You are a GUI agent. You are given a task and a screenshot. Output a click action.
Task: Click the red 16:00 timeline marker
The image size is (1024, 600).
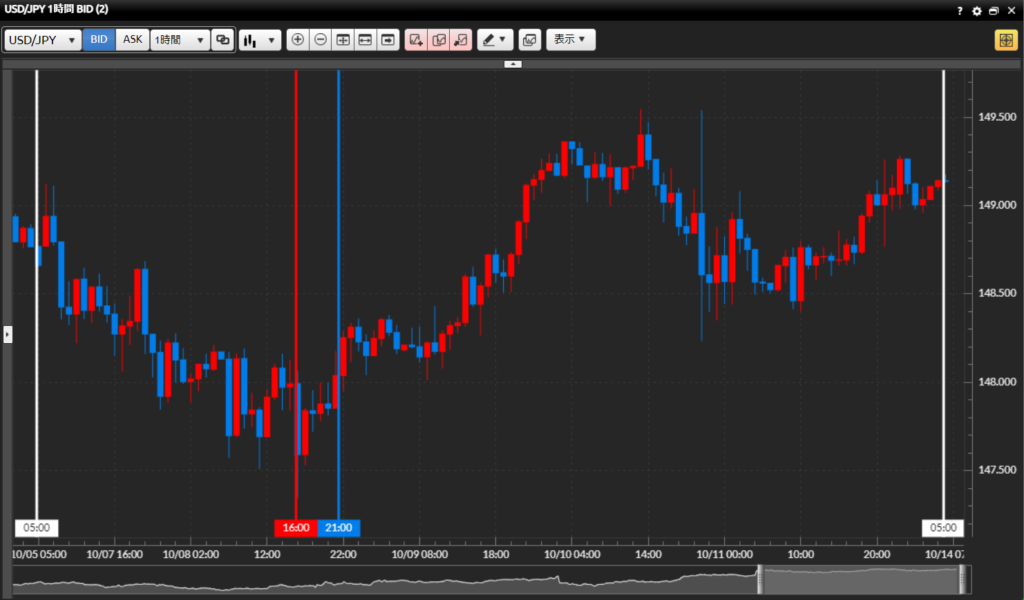pyautogui.click(x=296, y=528)
